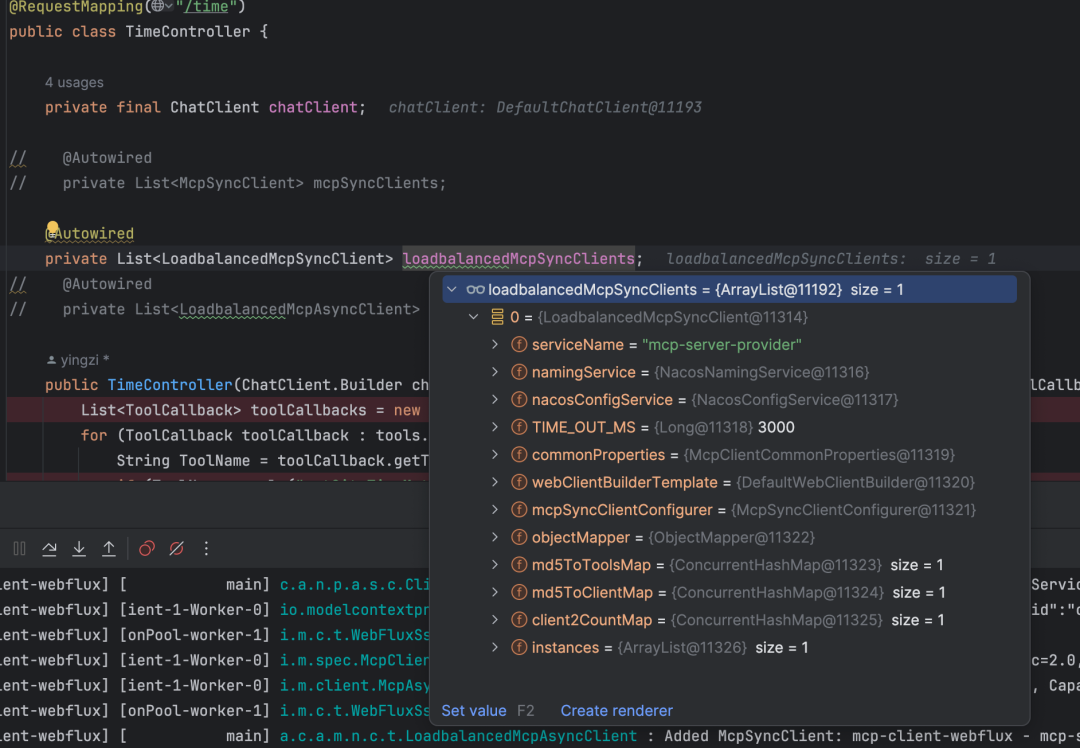Viewport: 1080px width, 748px height.
Task: Click the Pause Program debugger icon
Action: [19, 548]
